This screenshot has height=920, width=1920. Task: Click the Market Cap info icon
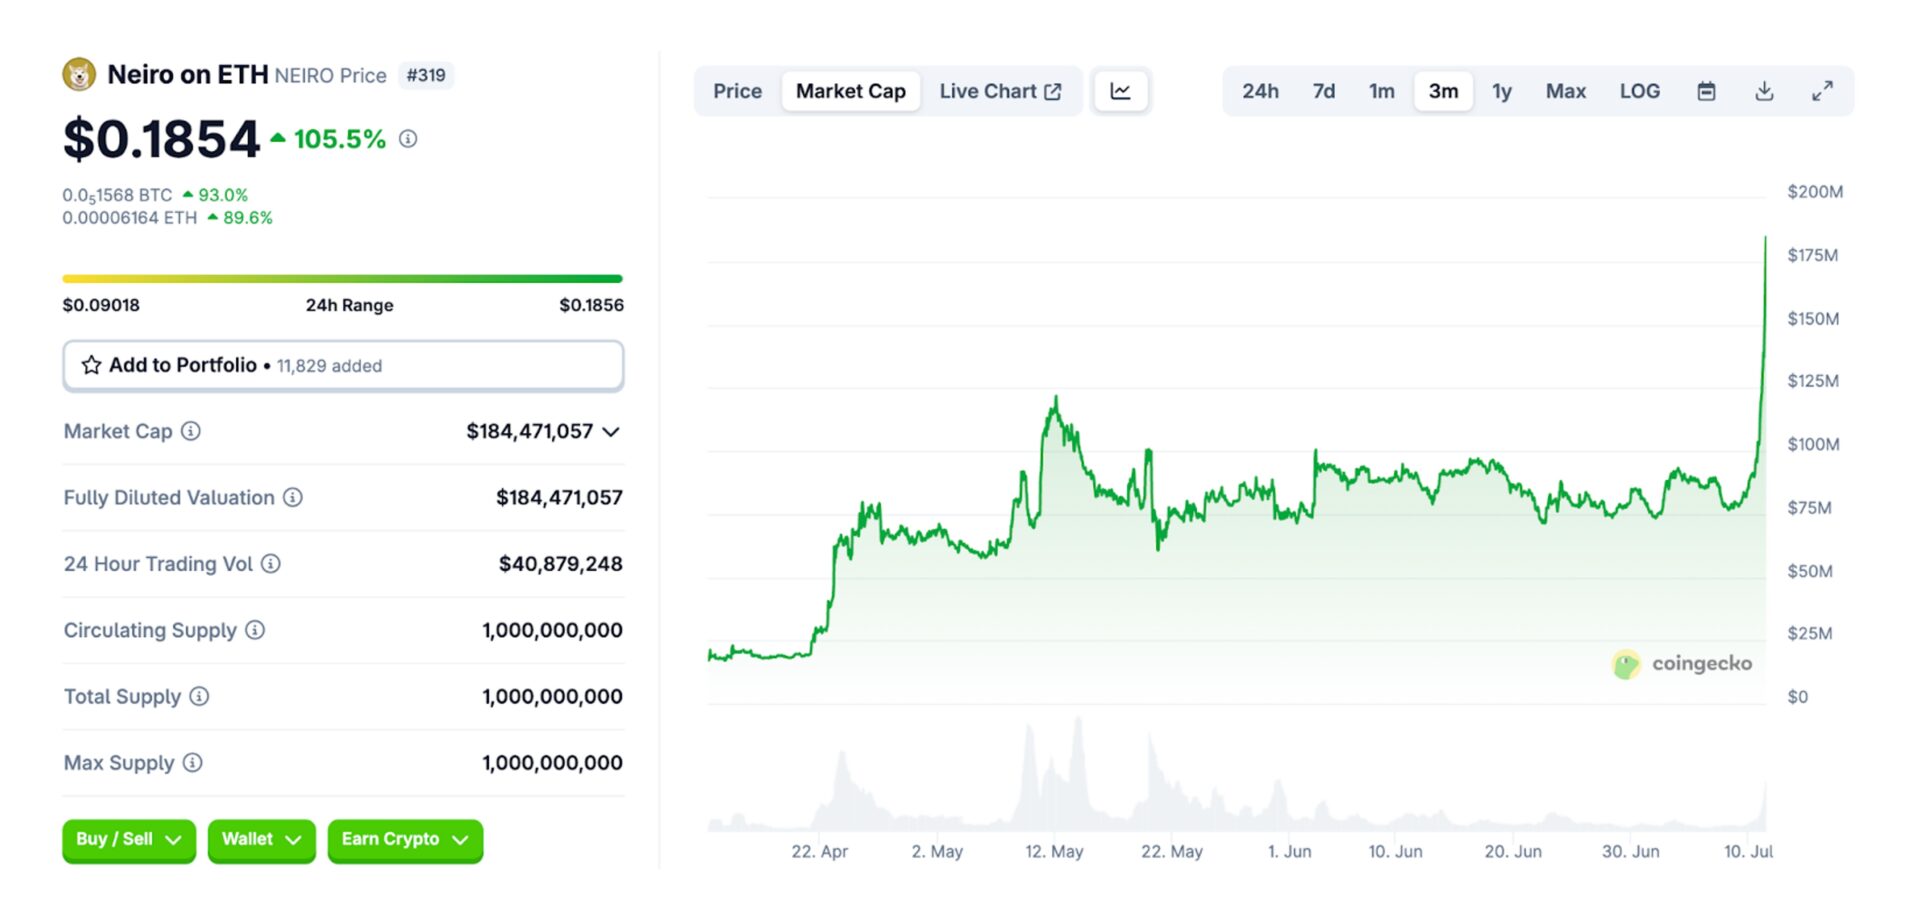pos(191,431)
